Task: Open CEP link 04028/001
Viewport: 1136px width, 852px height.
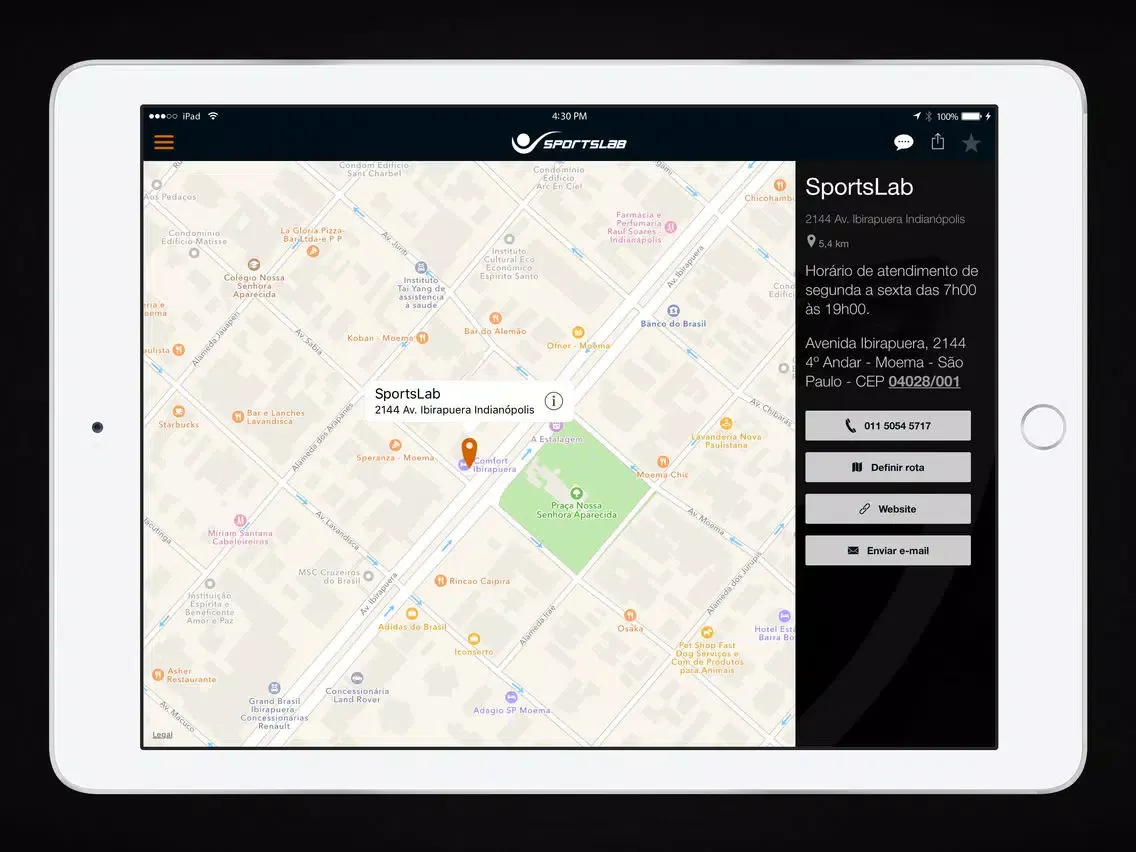Action: (924, 382)
